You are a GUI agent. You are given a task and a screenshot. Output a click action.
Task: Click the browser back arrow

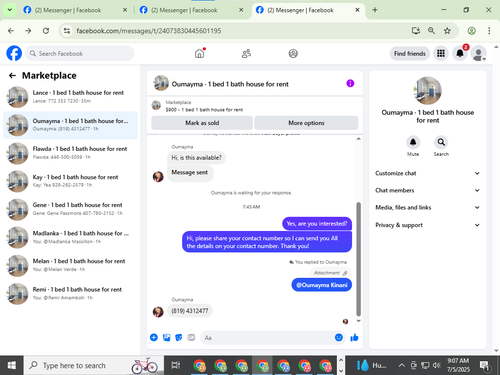coord(11,31)
